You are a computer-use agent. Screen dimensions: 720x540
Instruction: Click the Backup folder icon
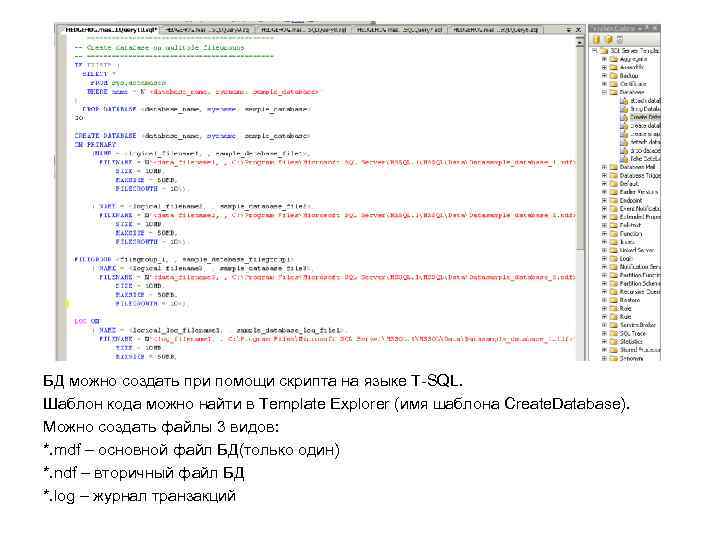coord(613,76)
